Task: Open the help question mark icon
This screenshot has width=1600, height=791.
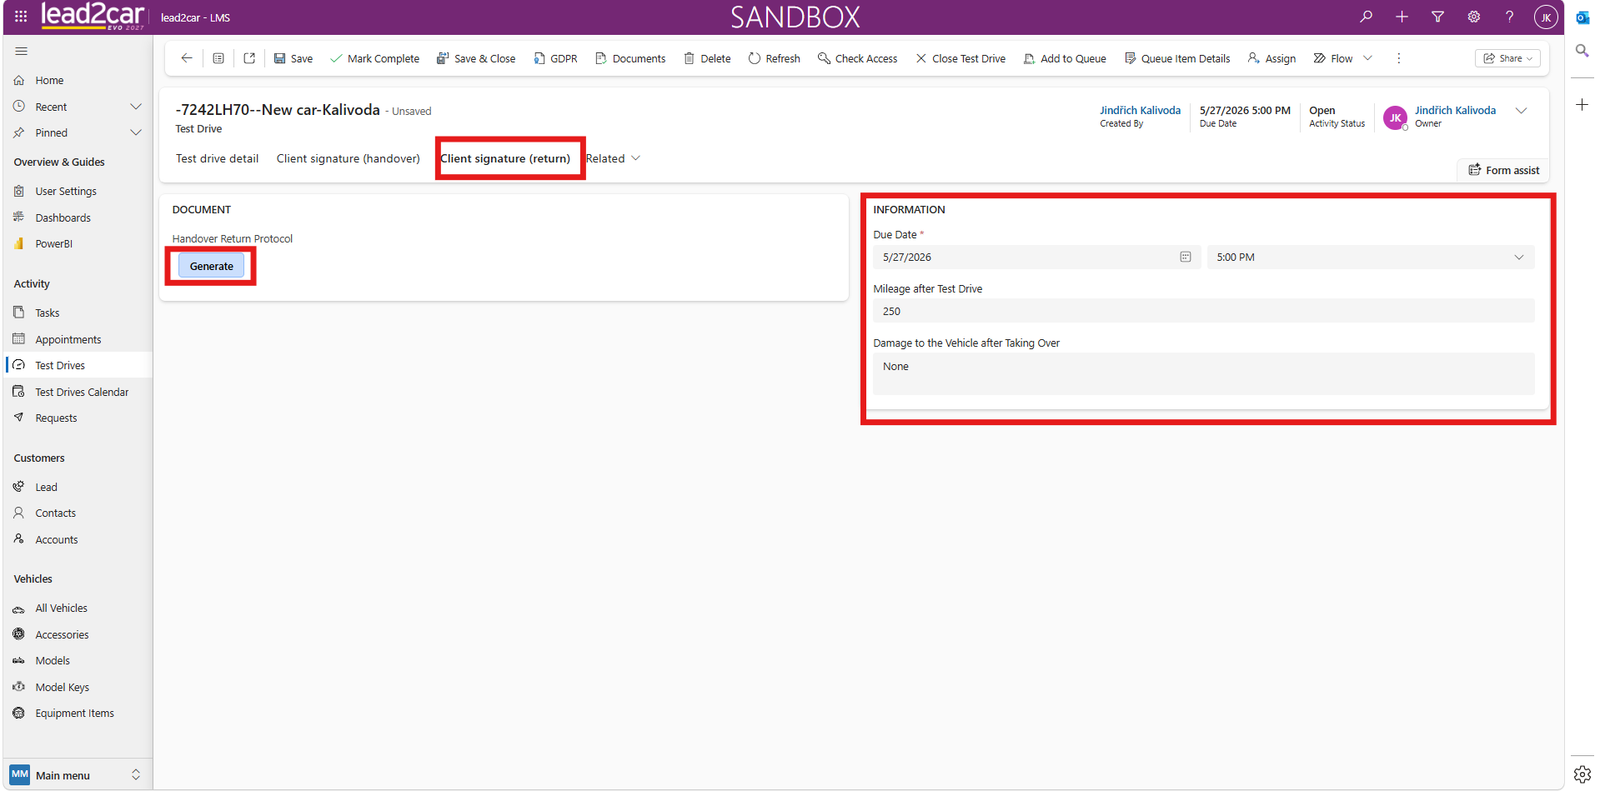Action: (x=1510, y=17)
